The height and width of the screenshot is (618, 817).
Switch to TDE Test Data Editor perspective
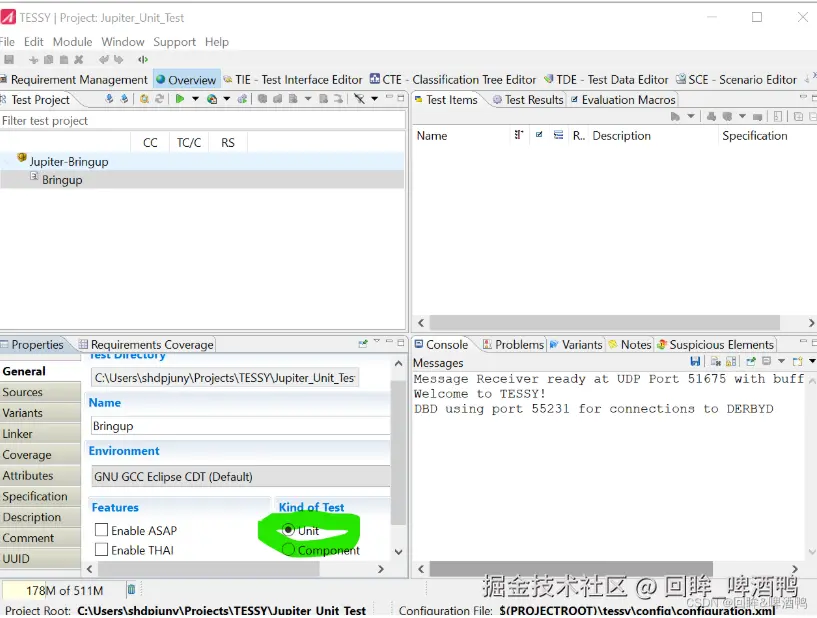(605, 80)
